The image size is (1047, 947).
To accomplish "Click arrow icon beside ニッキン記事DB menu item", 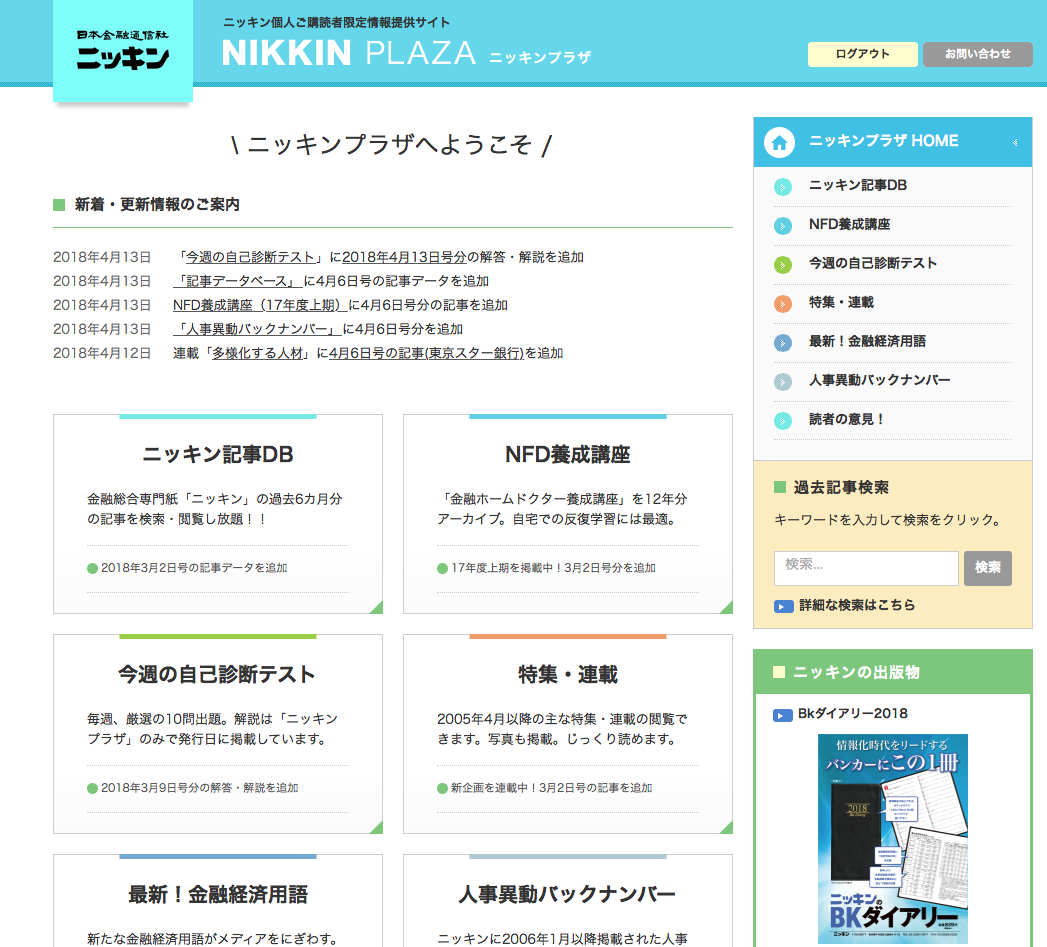I will pyautogui.click(x=783, y=187).
